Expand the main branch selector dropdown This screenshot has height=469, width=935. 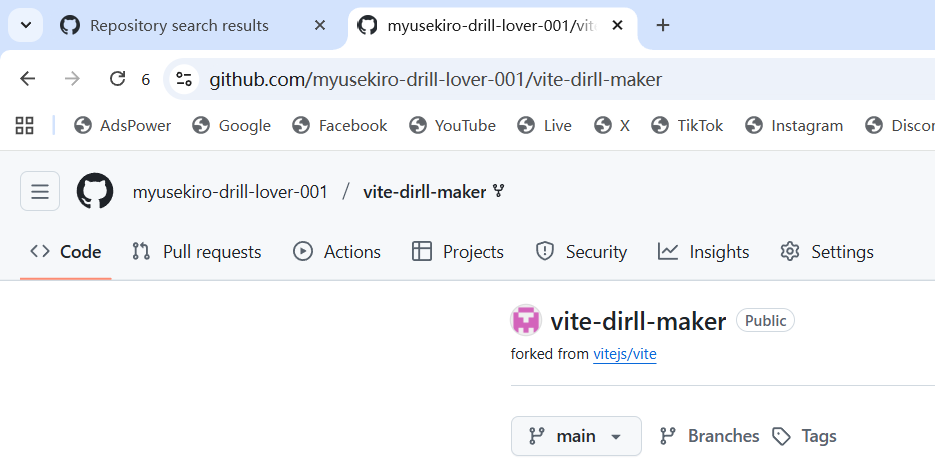576,436
